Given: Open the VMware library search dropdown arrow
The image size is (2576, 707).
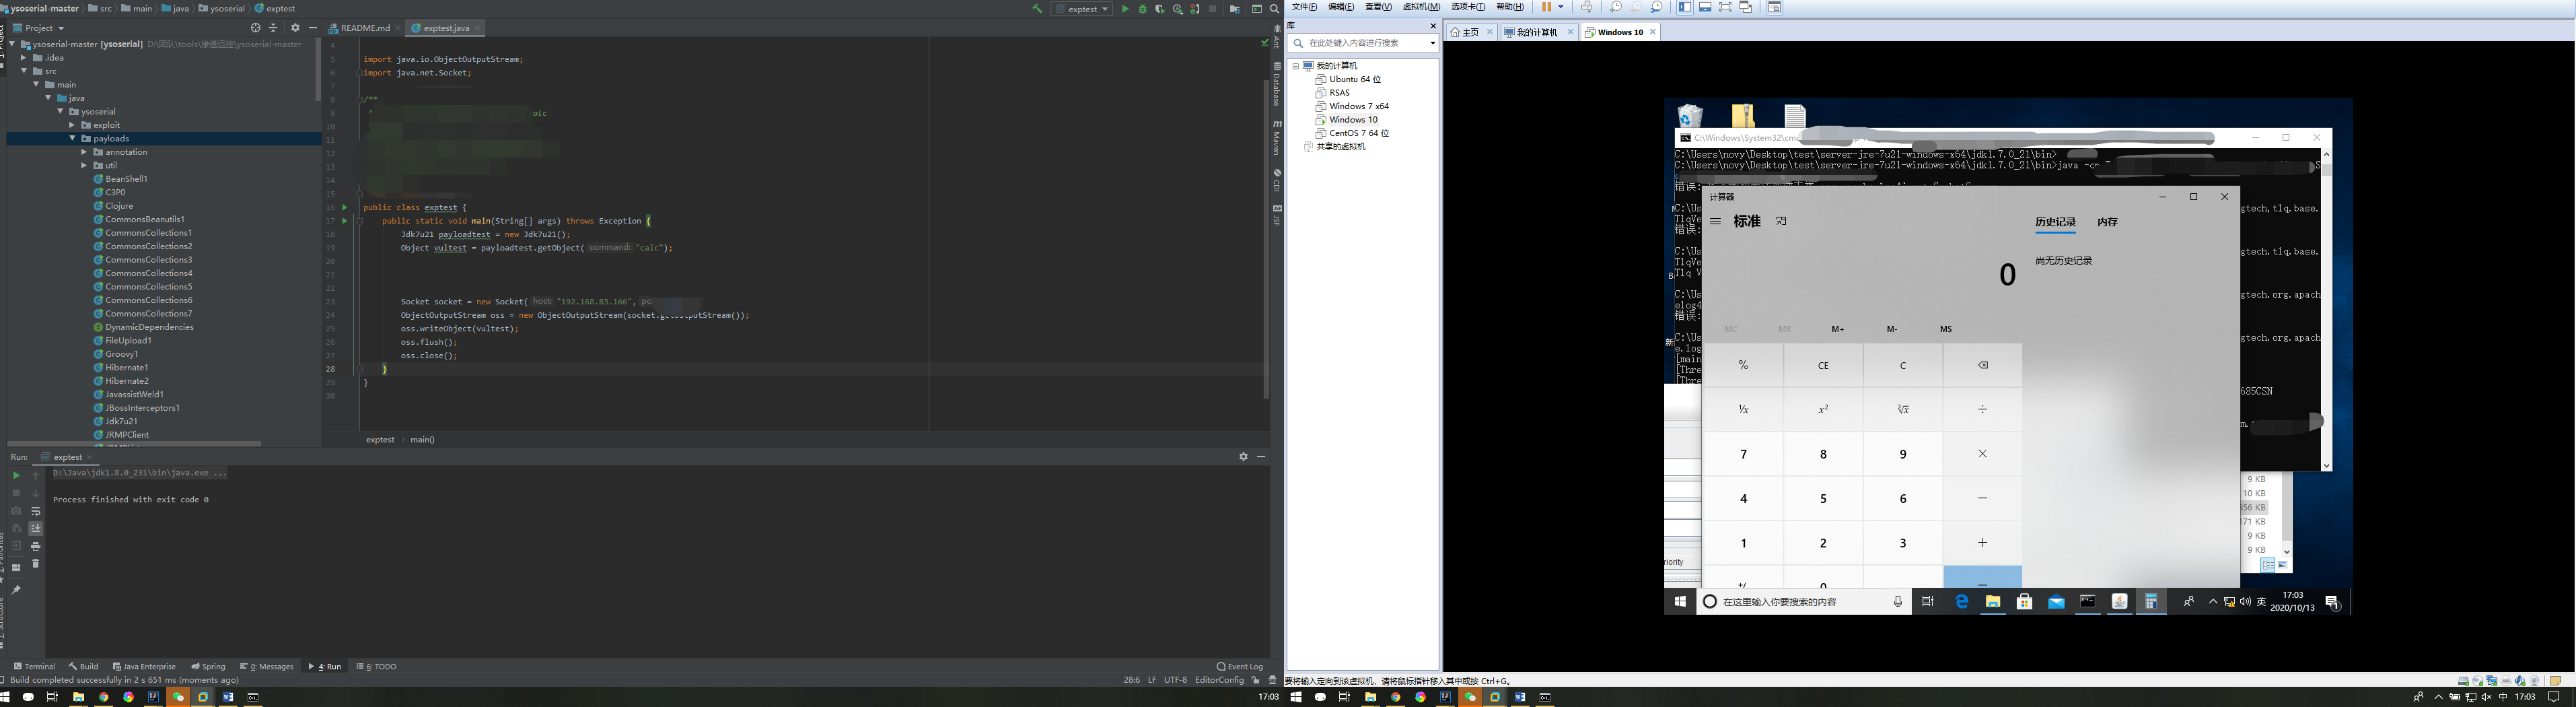Looking at the screenshot, I should (1432, 43).
